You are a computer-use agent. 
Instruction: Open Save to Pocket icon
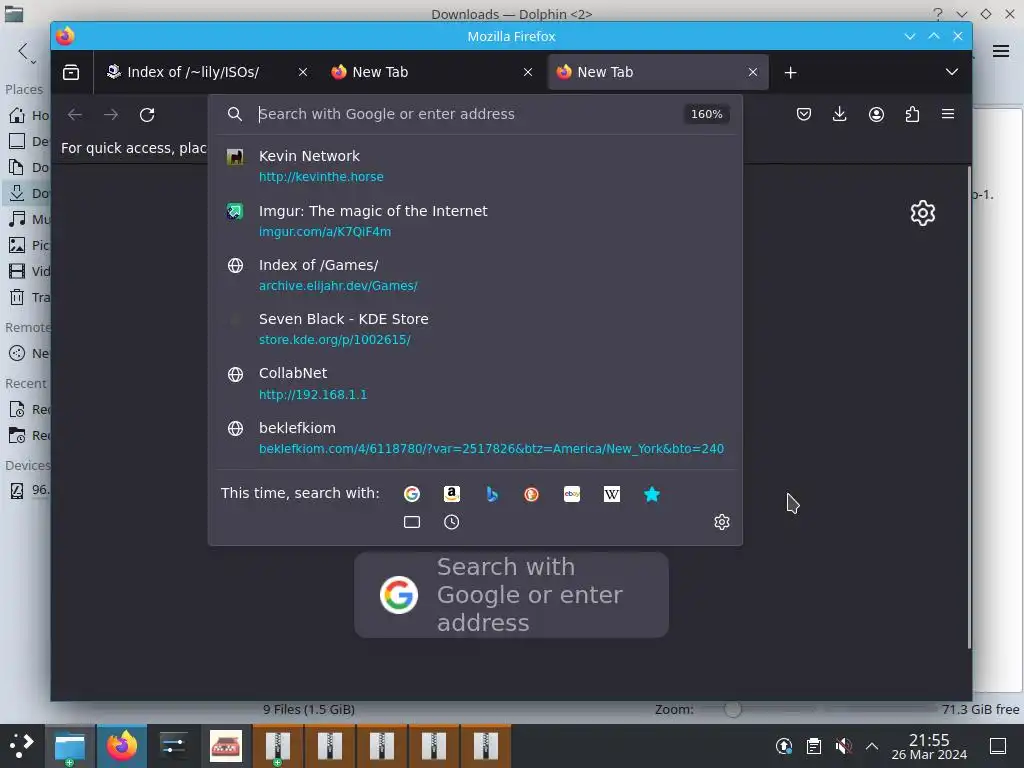pyautogui.click(x=804, y=114)
